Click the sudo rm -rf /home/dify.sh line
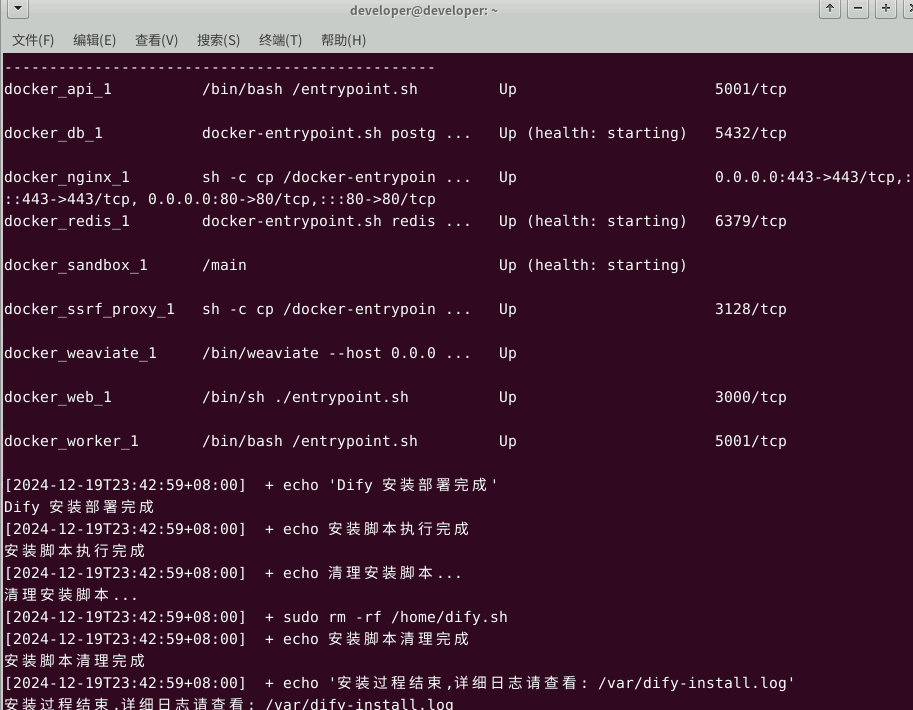The height and width of the screenshot is (710, 913). click(256, 617)
